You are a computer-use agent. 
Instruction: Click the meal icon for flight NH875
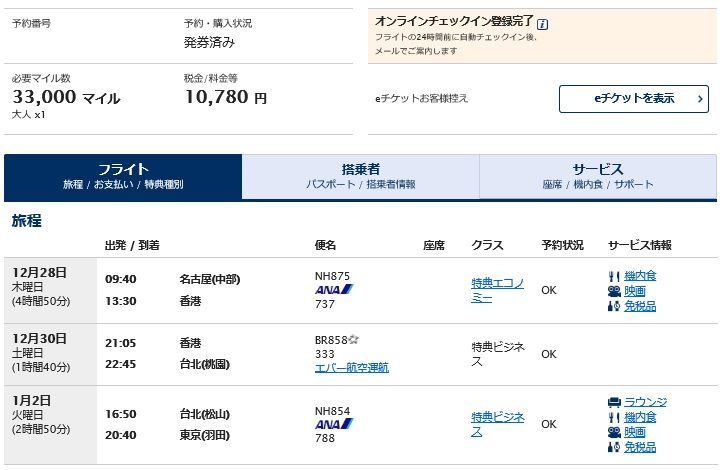614,276
